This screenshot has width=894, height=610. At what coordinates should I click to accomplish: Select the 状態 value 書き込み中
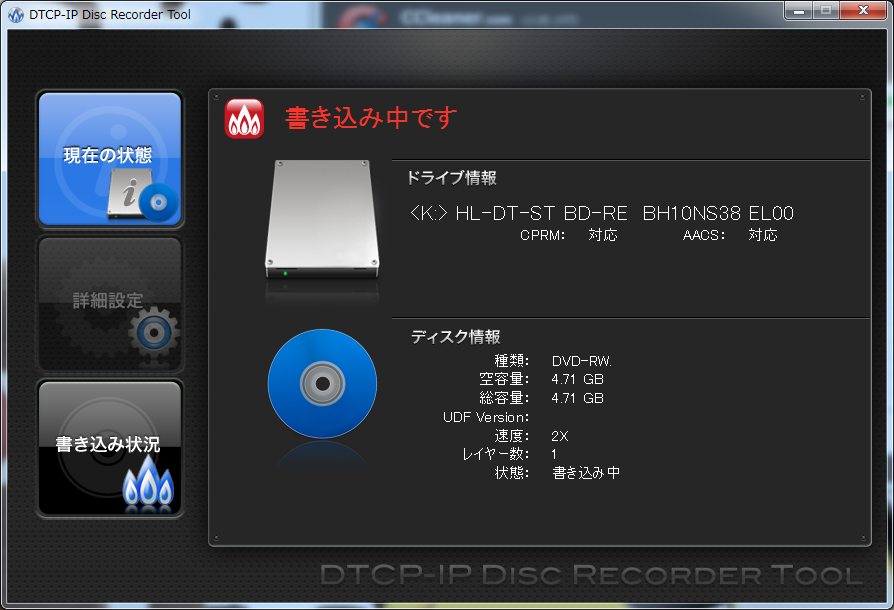586,473
